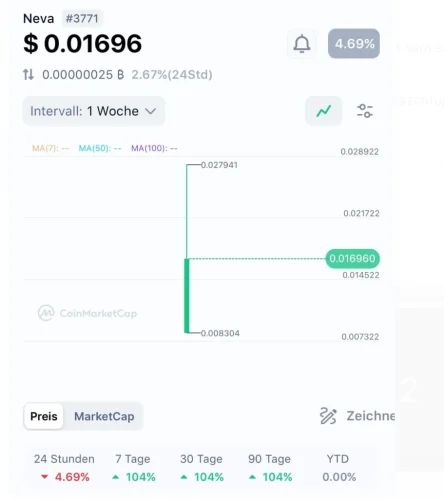The width and height of the screenshot is (444, 500).
Task: Click the green weekly candlestick body
Action: (187, 296)
